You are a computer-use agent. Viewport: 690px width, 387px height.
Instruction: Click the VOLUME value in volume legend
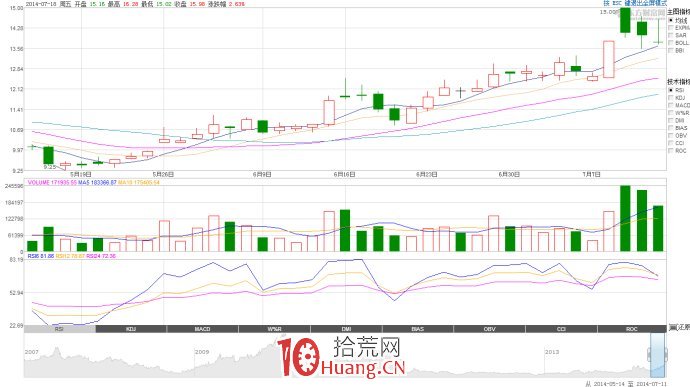pos(52,182)
